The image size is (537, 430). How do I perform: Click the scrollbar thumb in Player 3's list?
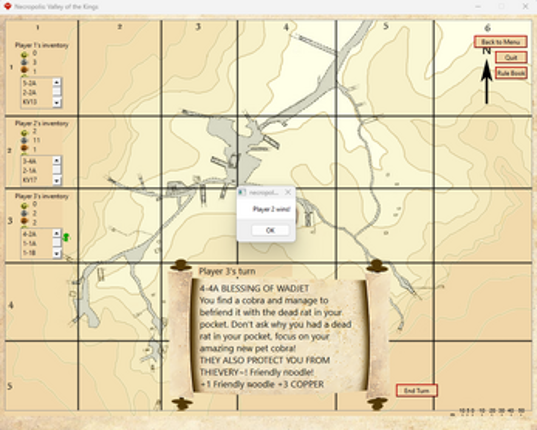click(57, 242)
